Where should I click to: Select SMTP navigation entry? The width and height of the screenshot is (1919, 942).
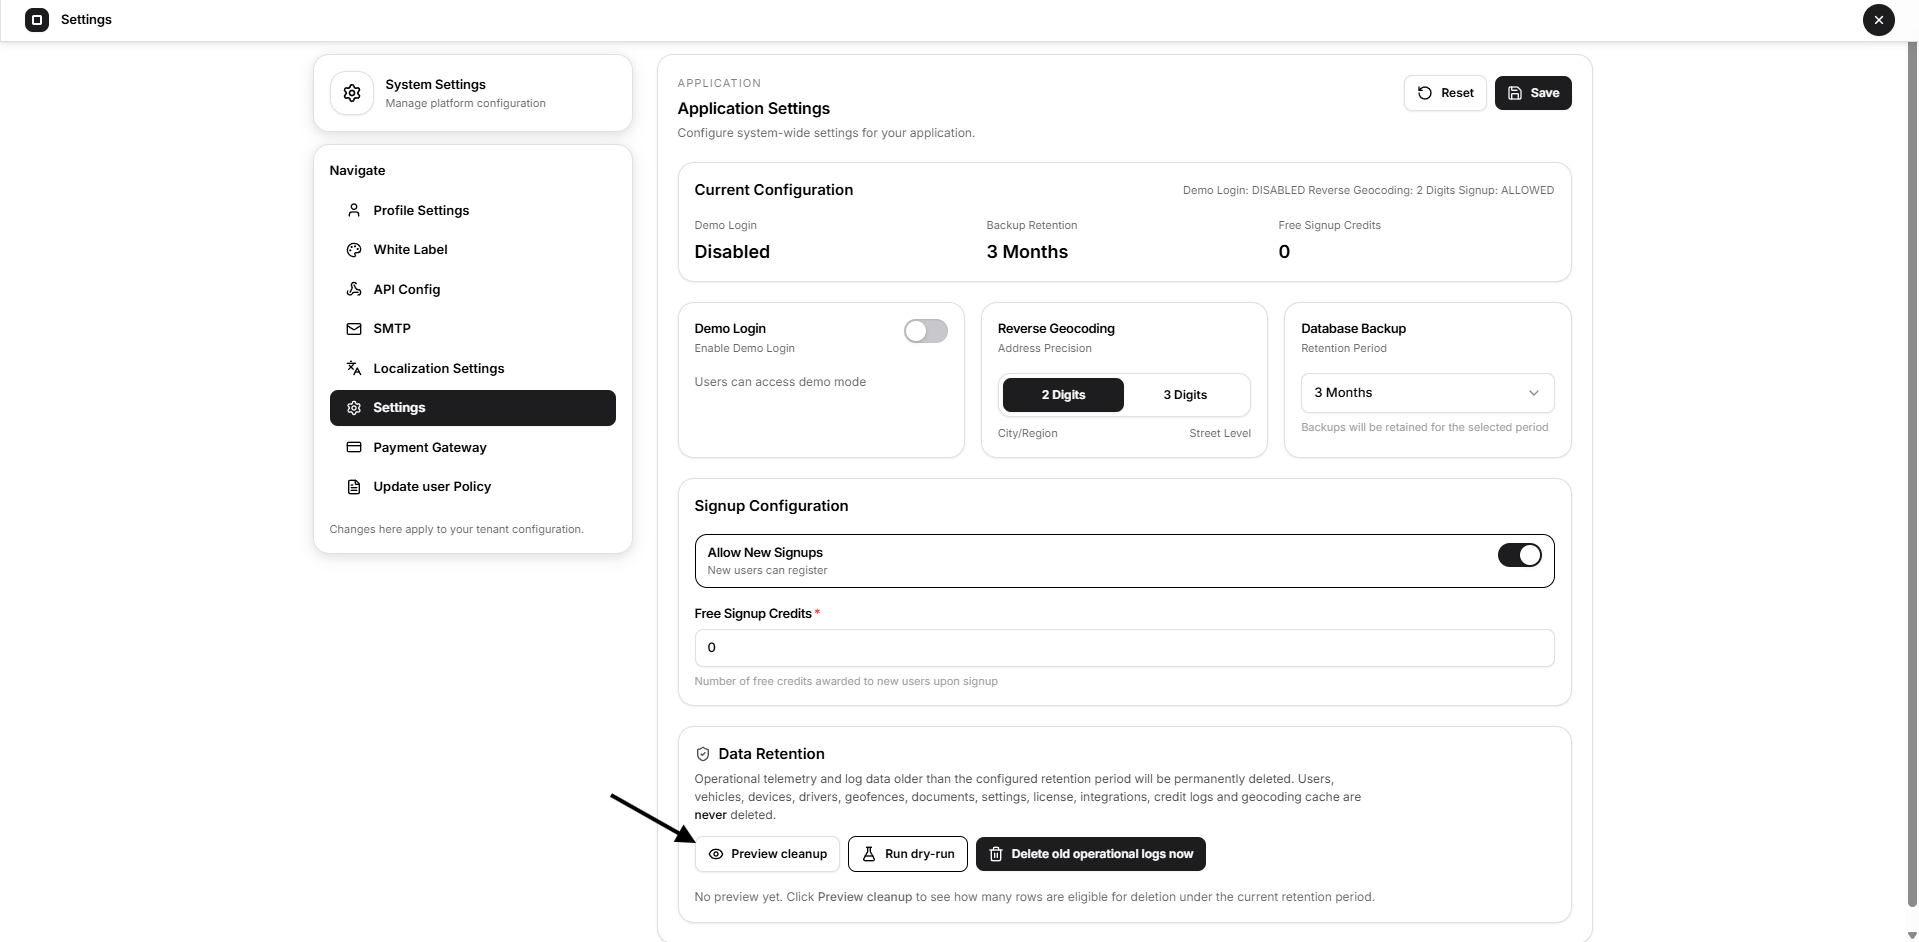[x=472, y=329]
